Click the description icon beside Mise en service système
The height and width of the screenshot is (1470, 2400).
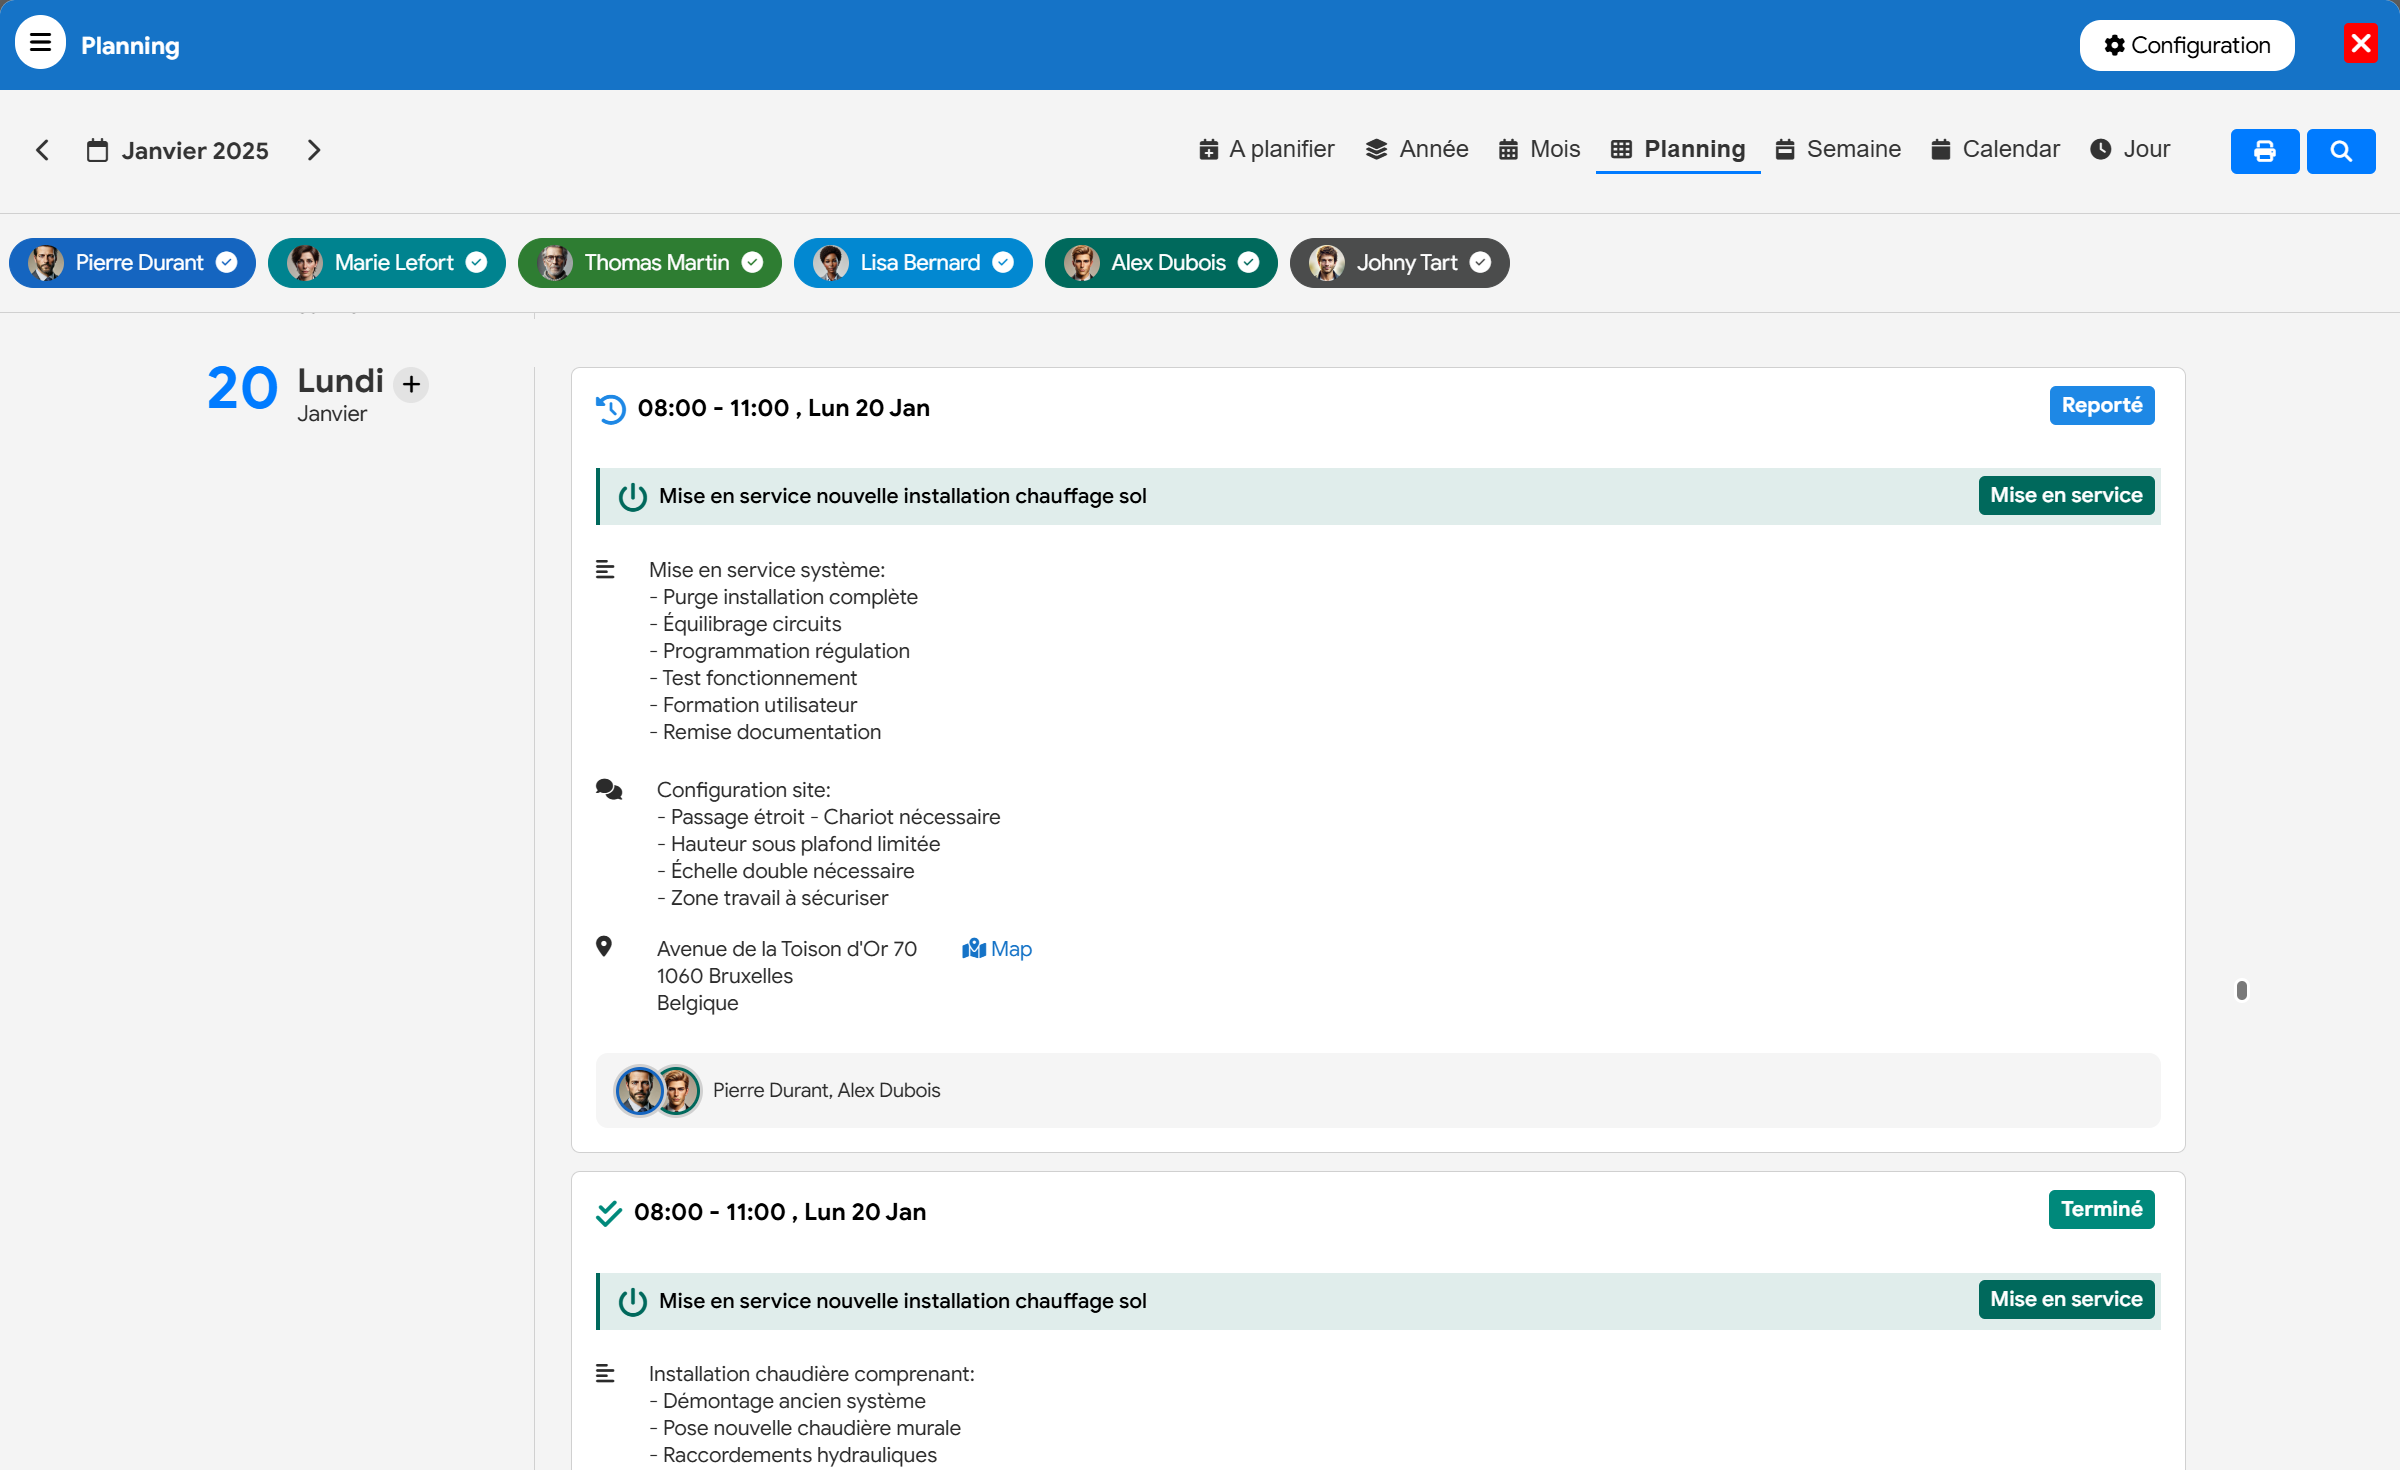[605, 569]
